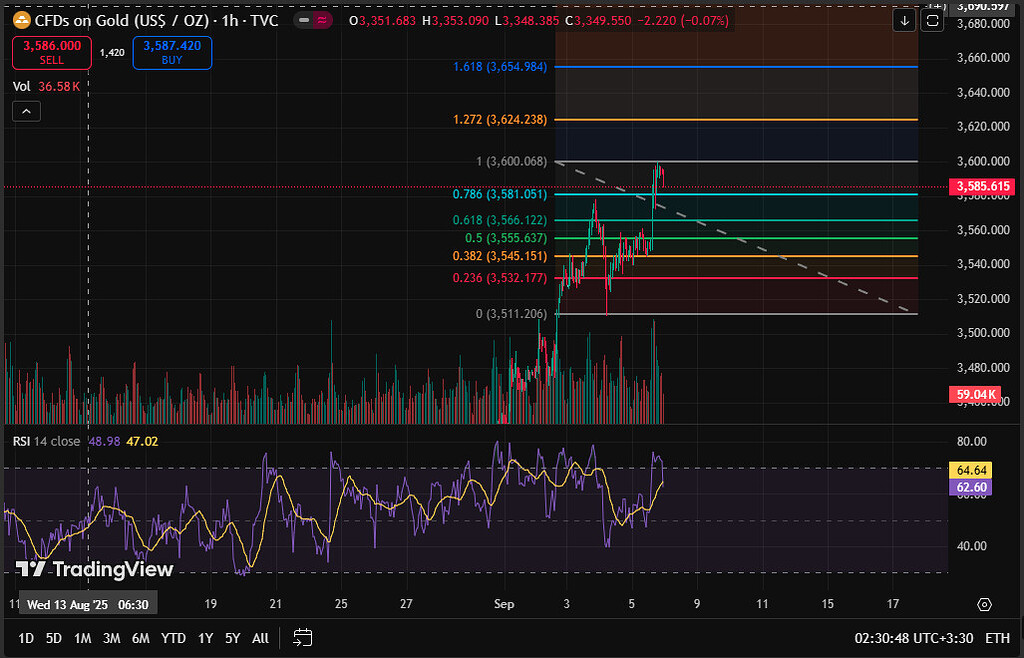Image resolution: width=1024 pixels, height=658 pixels.
Task: Open the go-to-date calendar icon
Action: tap(303, 637)
